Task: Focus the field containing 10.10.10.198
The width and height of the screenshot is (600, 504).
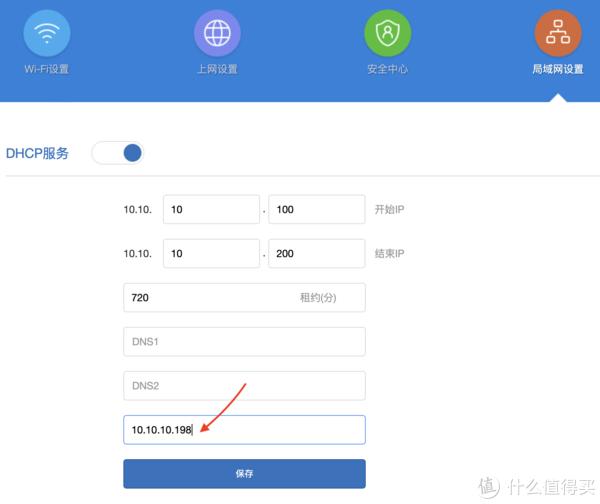Action: tap(243, 430)
